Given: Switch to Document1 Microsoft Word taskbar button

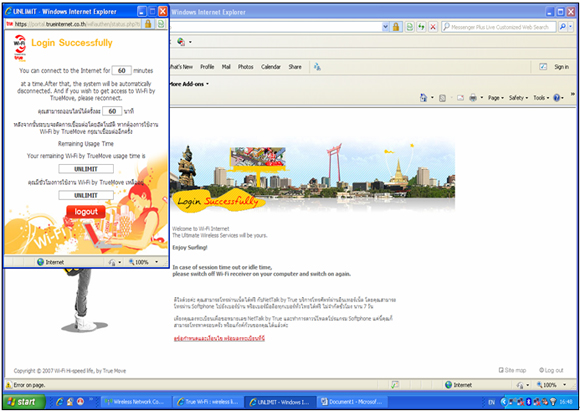Looking at the screenshot, I should (x=353, y=402).
